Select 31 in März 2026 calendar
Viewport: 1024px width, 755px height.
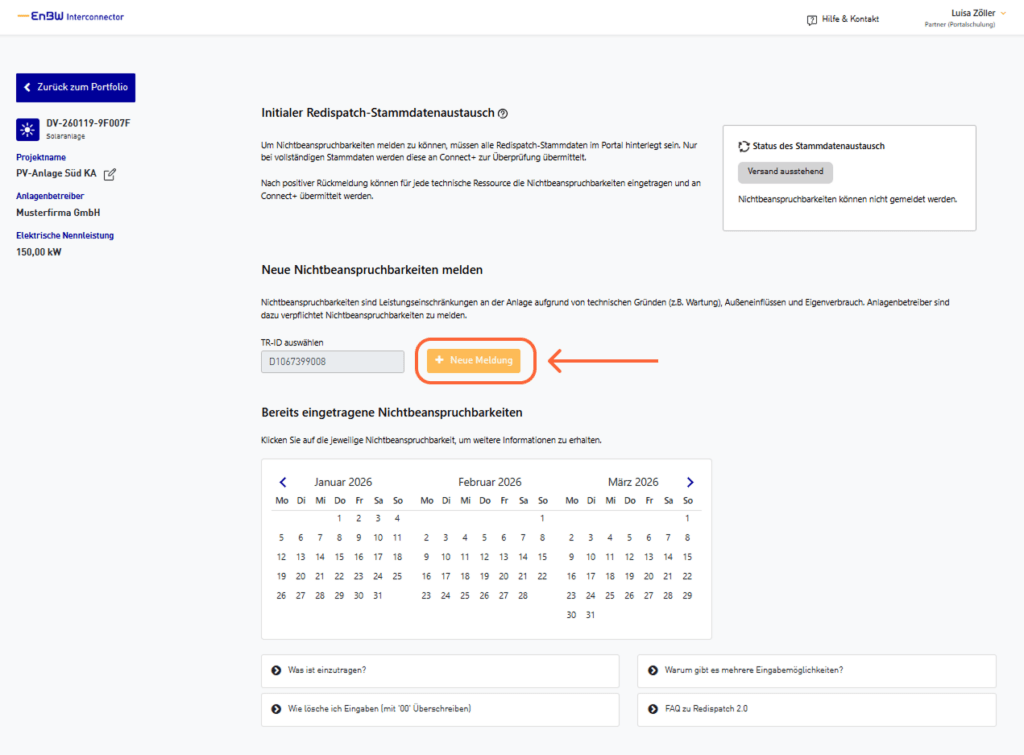pos(590,615)
